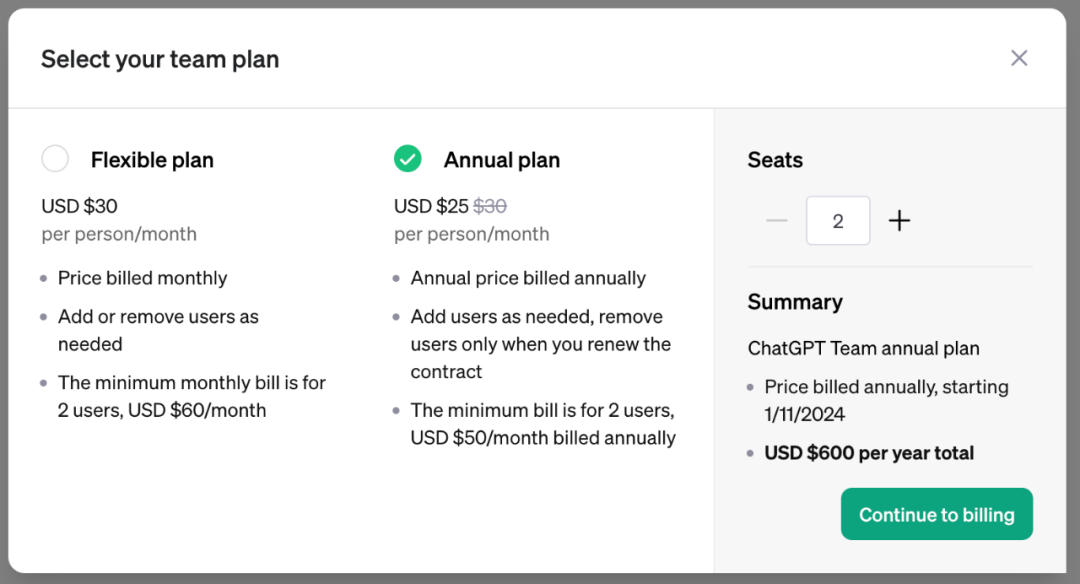
Task: Click the Annual plan label text
Action: click(x=501, y=160)
